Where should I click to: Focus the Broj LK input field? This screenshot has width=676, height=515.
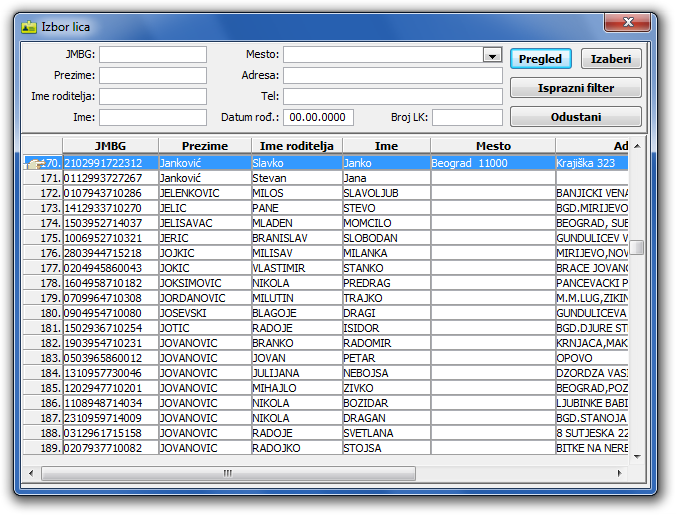click(466, 118)
